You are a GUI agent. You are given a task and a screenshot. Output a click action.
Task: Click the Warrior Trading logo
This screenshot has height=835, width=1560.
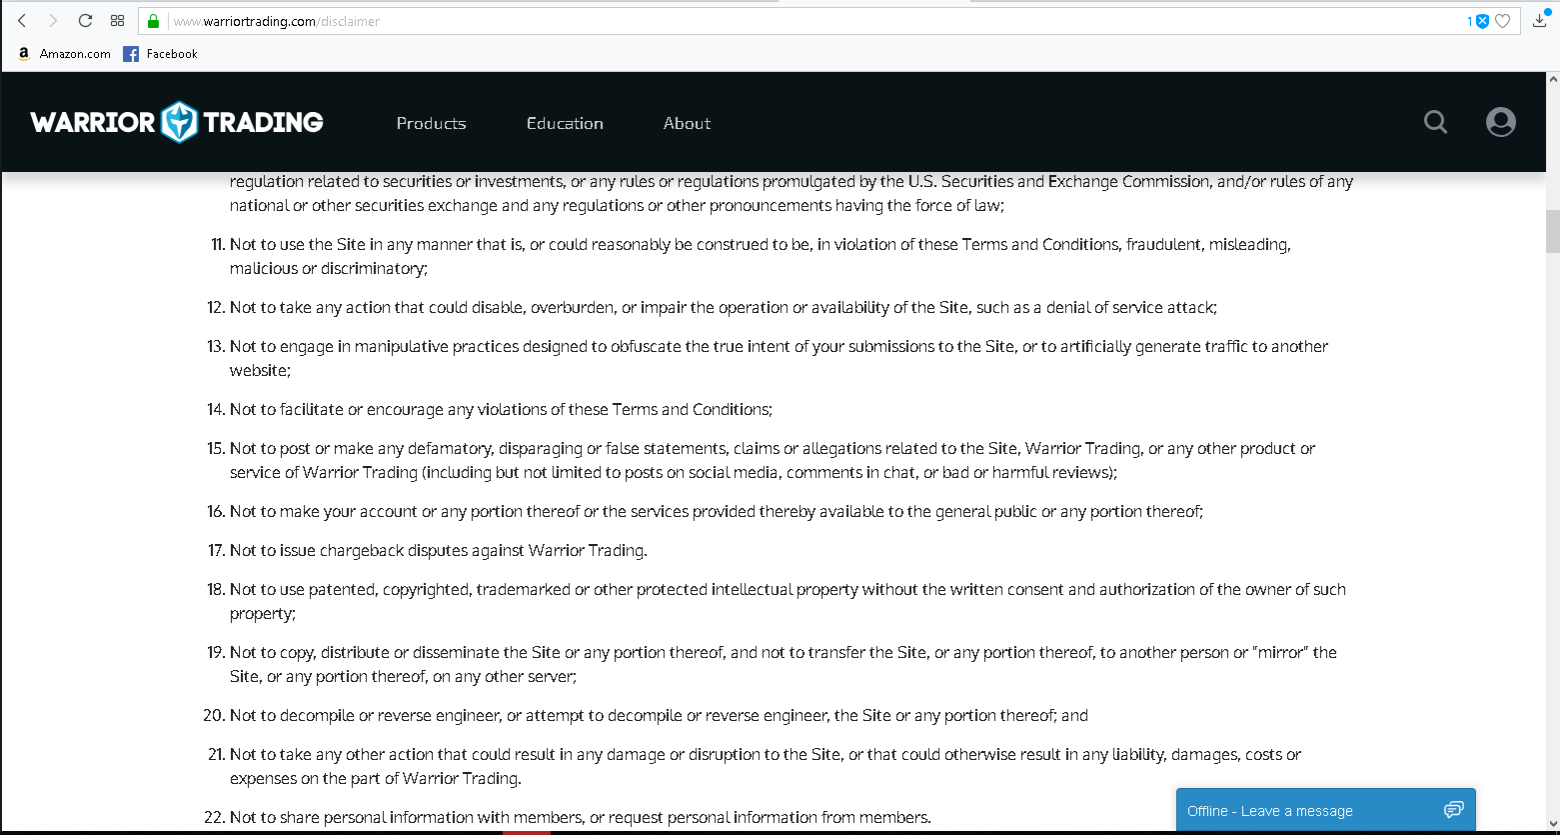177,122
